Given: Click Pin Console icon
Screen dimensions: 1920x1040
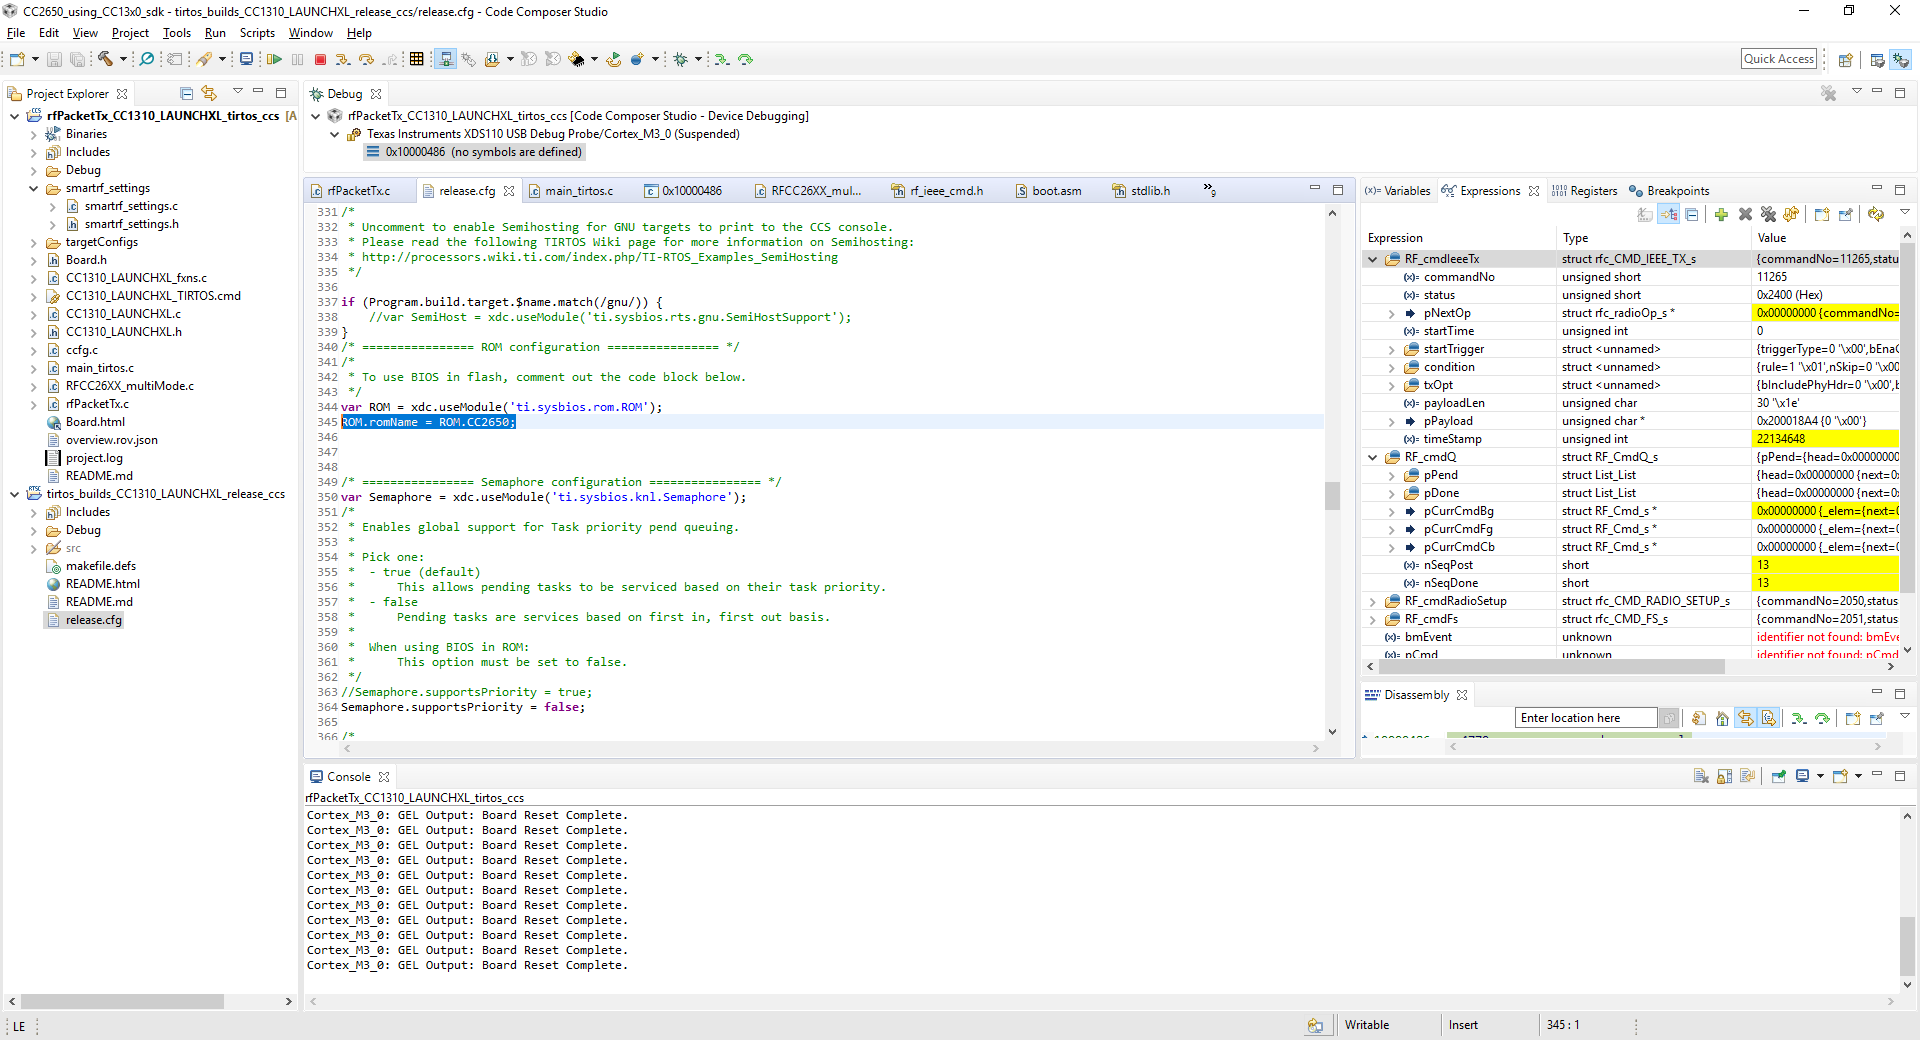Looking at the screenshot, I should (x=1779, y=776).
